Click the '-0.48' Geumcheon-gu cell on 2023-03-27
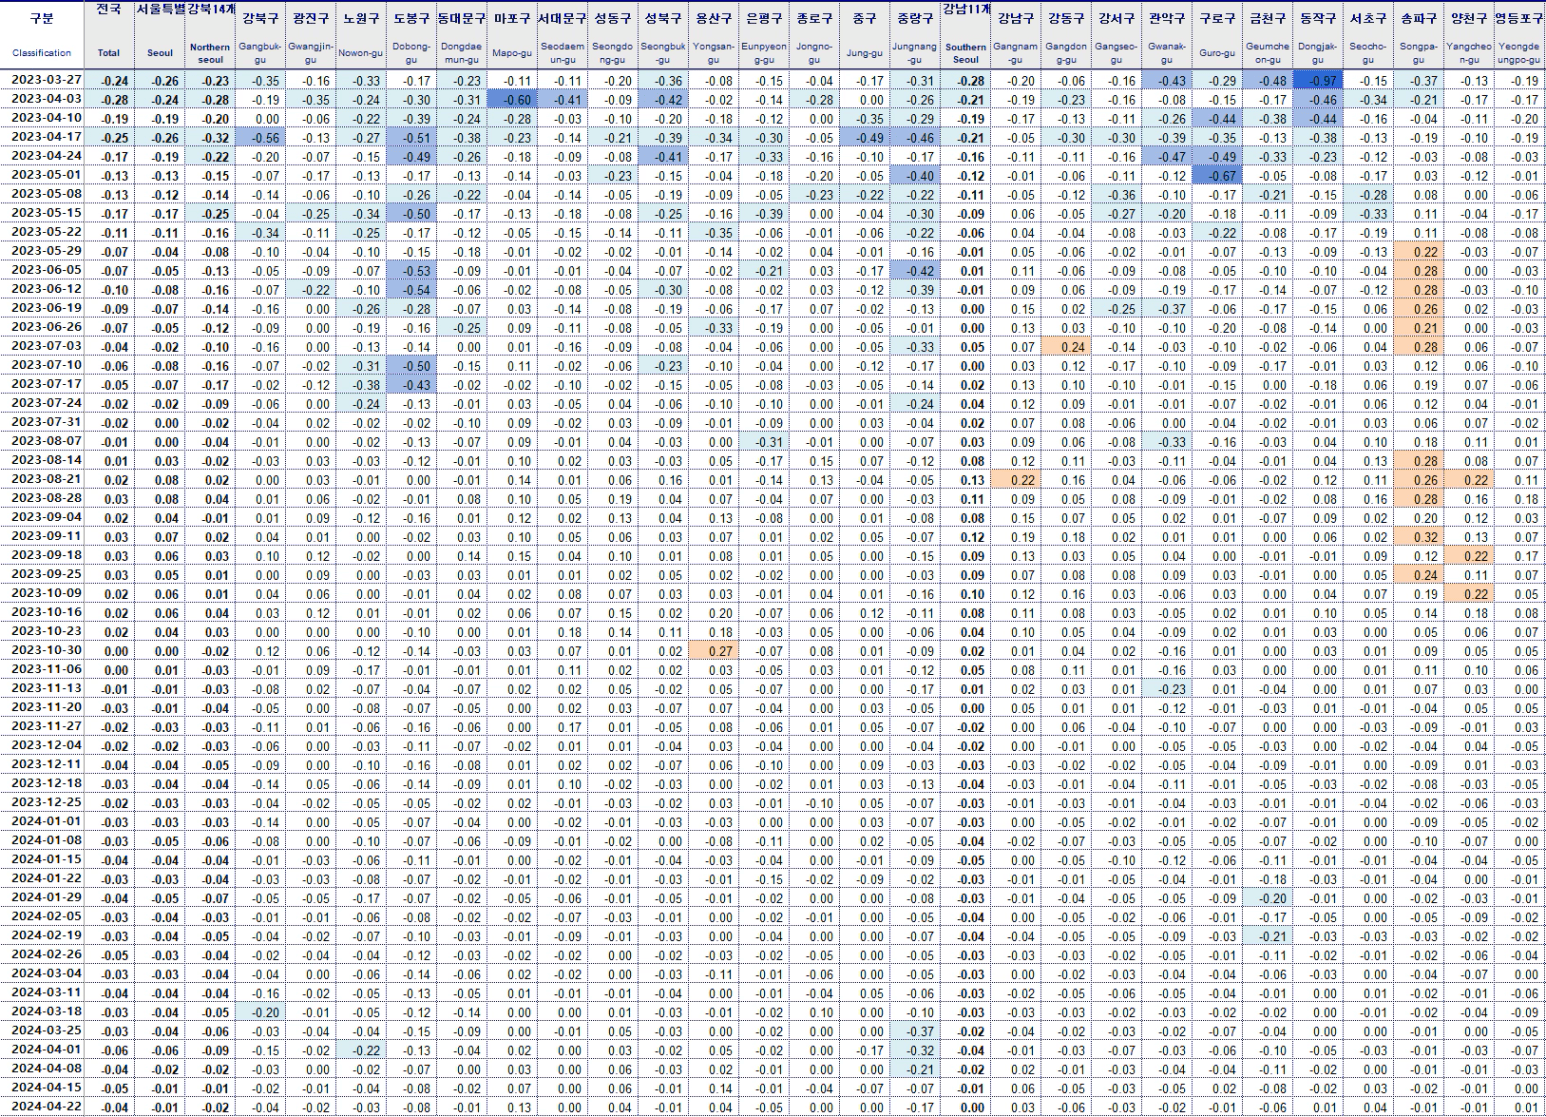Screen dimensions: 1546x1117 [x=1268, y=81]
